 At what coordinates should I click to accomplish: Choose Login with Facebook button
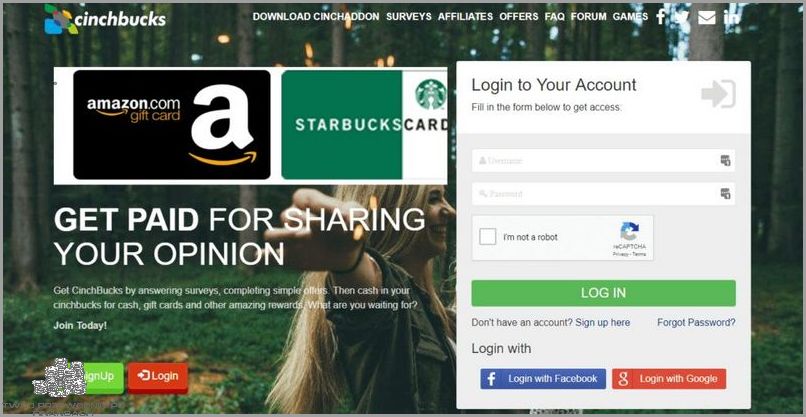(543, 379)
